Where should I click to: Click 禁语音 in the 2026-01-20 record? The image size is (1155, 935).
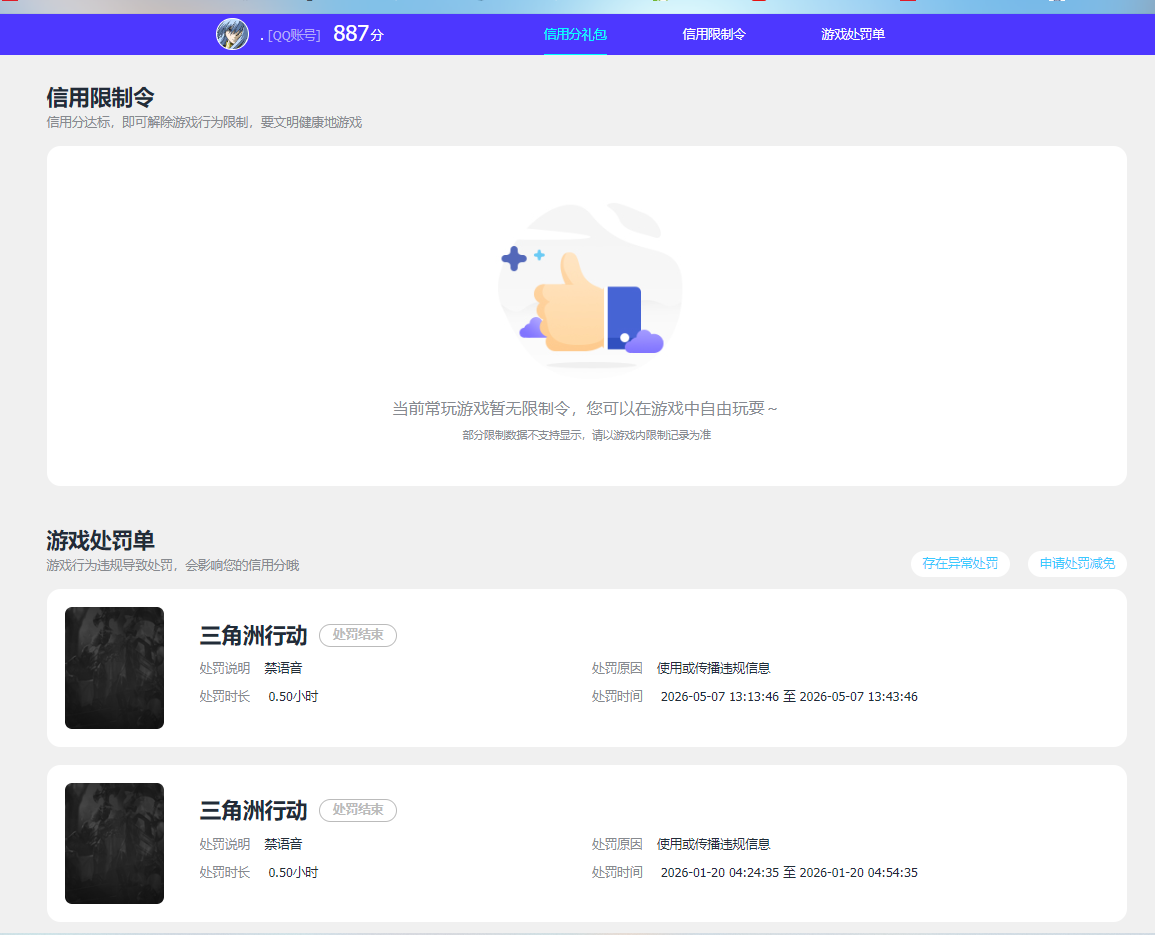click(x=284, y=844)
